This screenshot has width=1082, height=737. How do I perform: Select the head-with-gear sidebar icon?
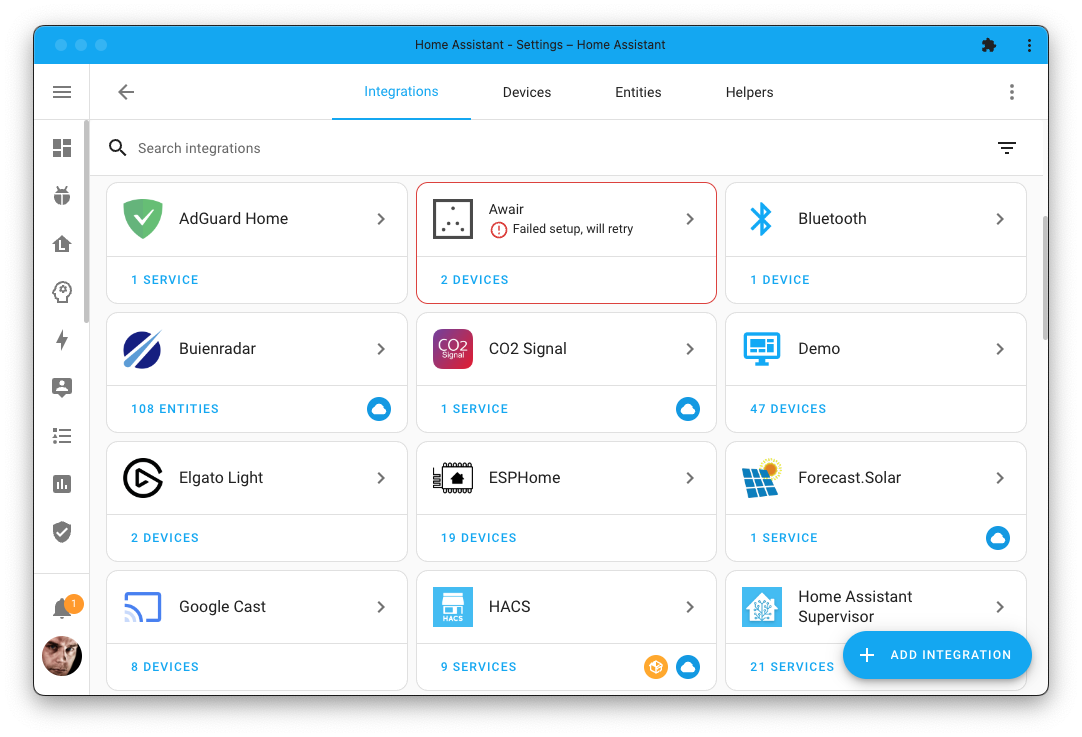(x=61, y=292)
